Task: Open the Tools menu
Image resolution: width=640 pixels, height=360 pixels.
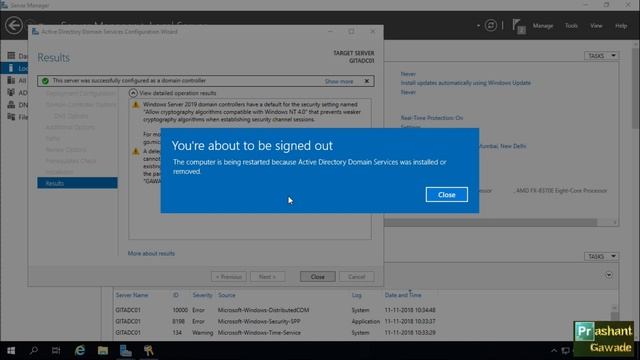Action: 571,26
